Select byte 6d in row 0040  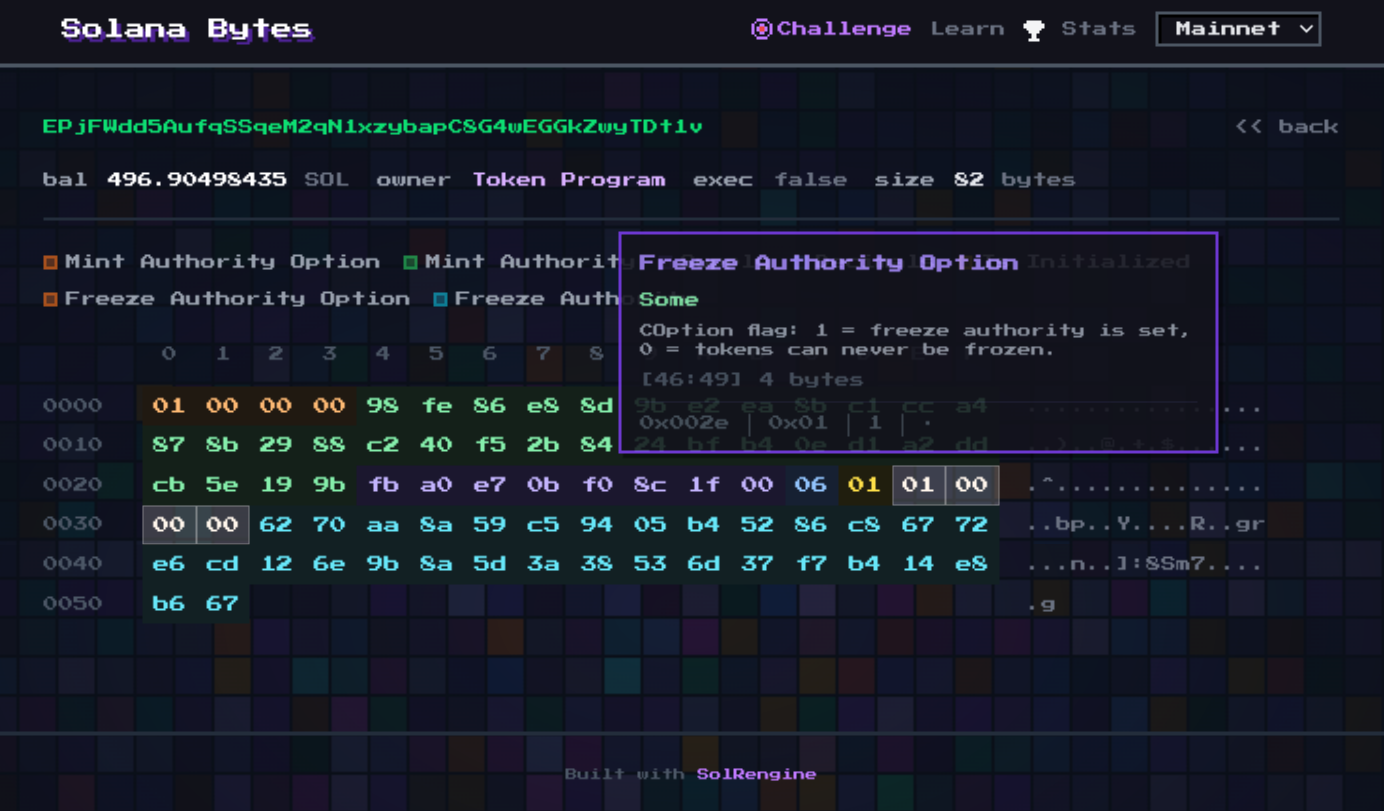703,564
